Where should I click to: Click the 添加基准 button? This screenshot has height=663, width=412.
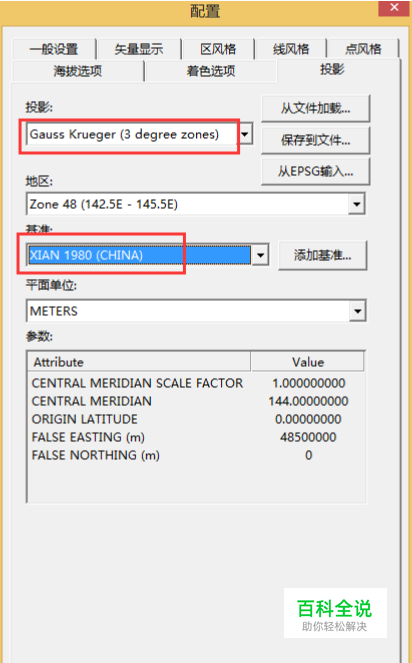pos(322,255)
